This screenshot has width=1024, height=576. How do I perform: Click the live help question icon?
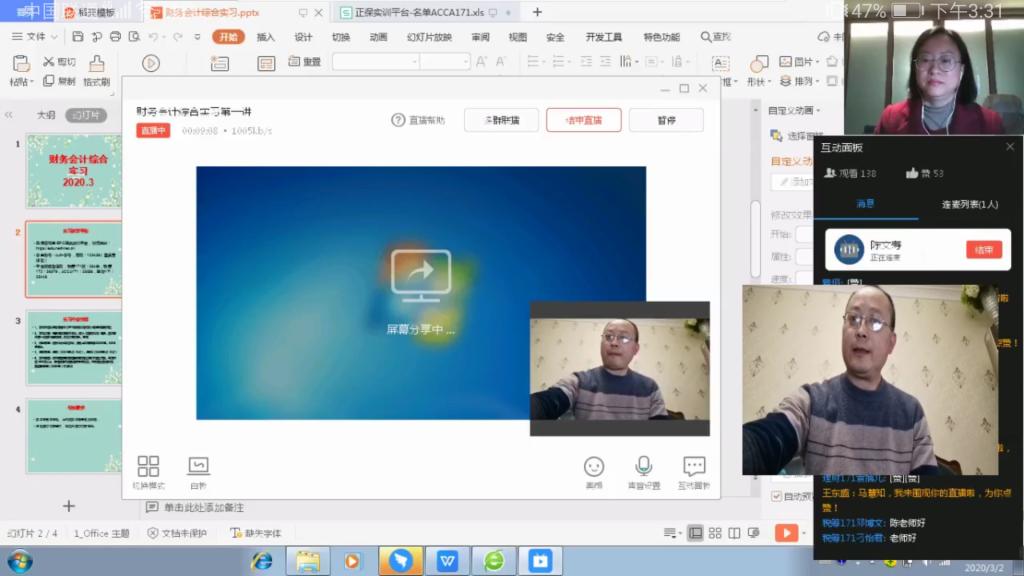click(399, 120)
